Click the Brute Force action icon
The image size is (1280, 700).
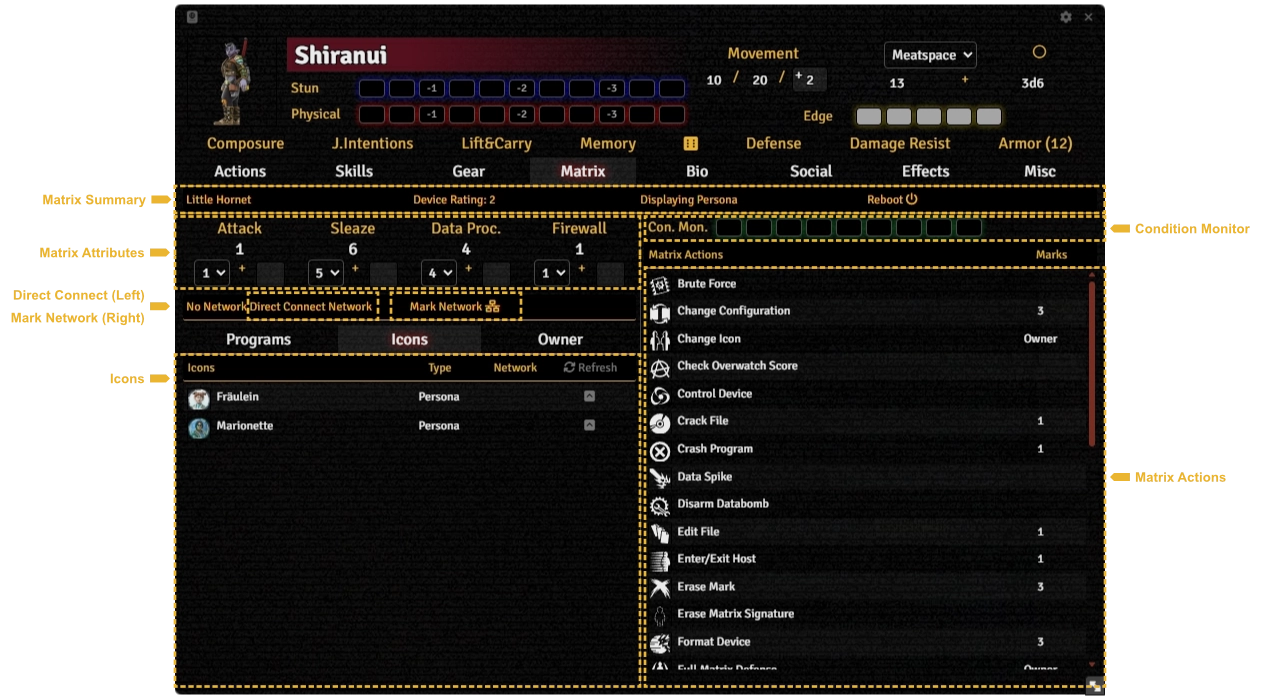point(660,285)
